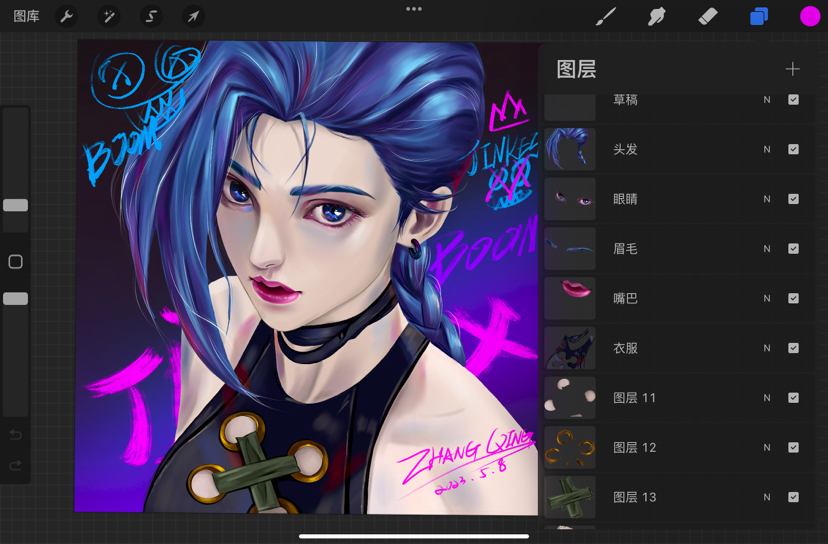Tap the 图层 13 green cross thumbnail
Image resolution: width=828 pixels, height=544 pixels.
click(570, 497)
